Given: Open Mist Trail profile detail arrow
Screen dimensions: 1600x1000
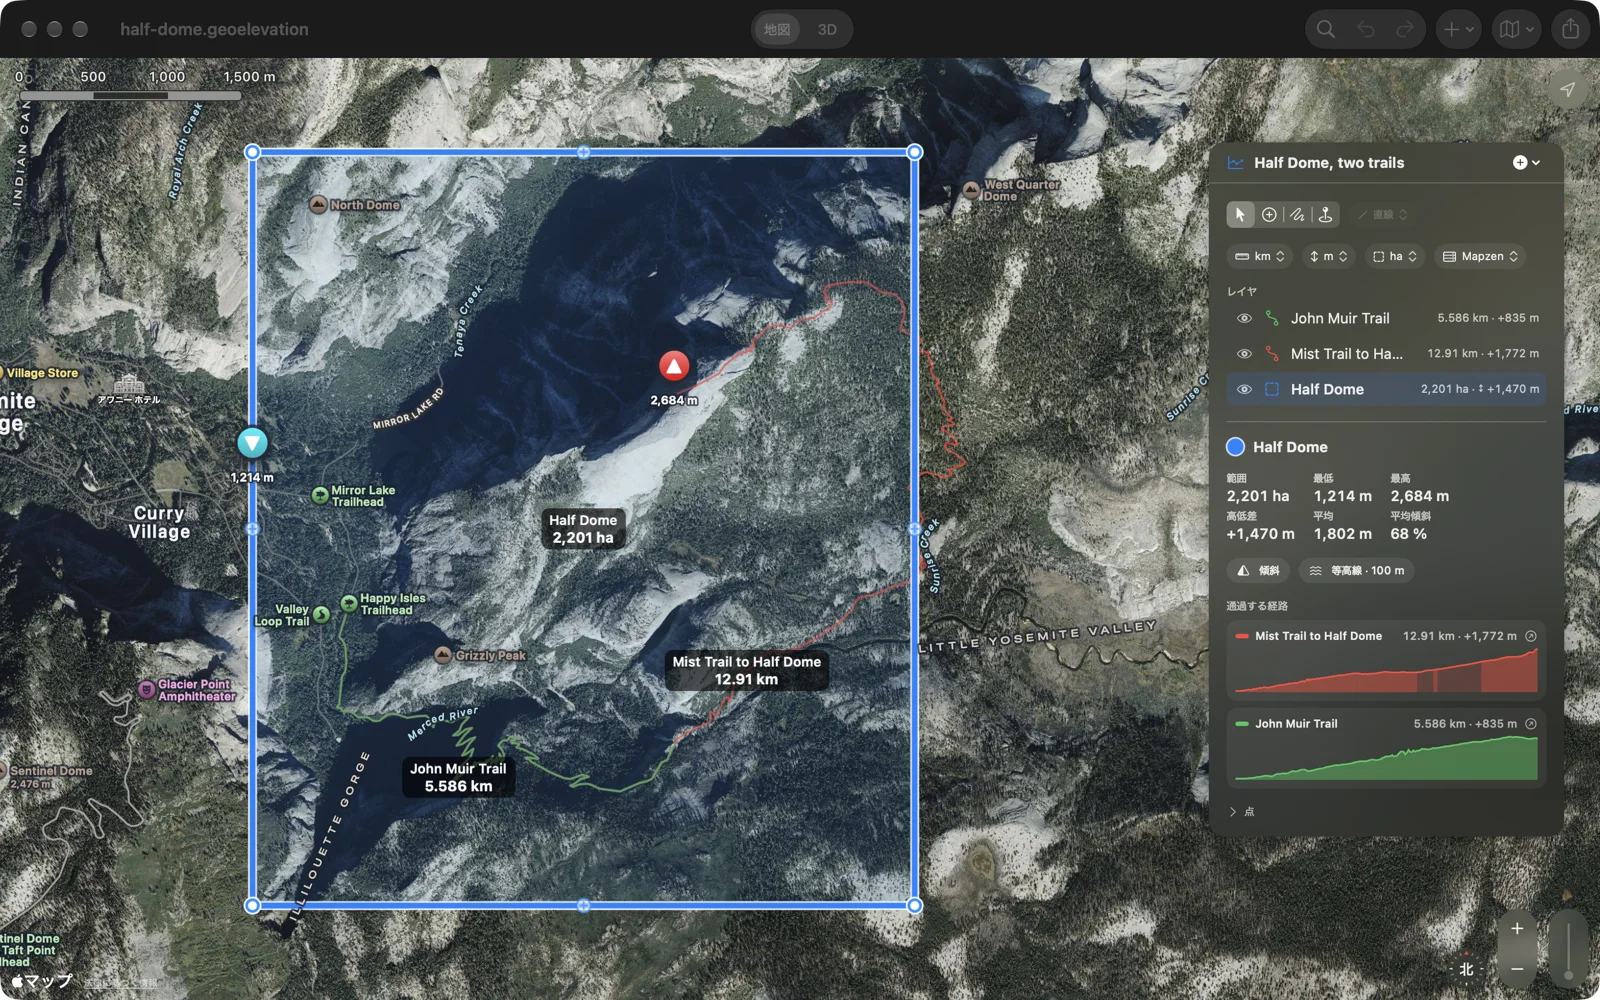Looking at the screenshot, I should pos(1530,636).
